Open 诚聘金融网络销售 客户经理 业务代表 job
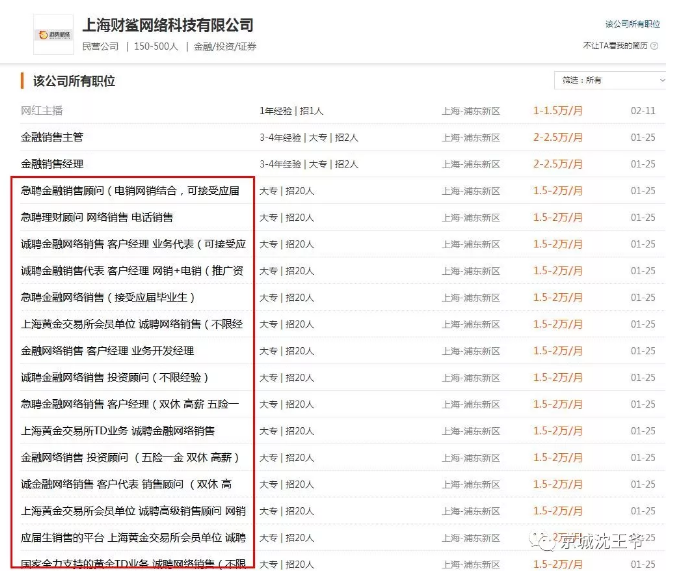 point(133,244)
